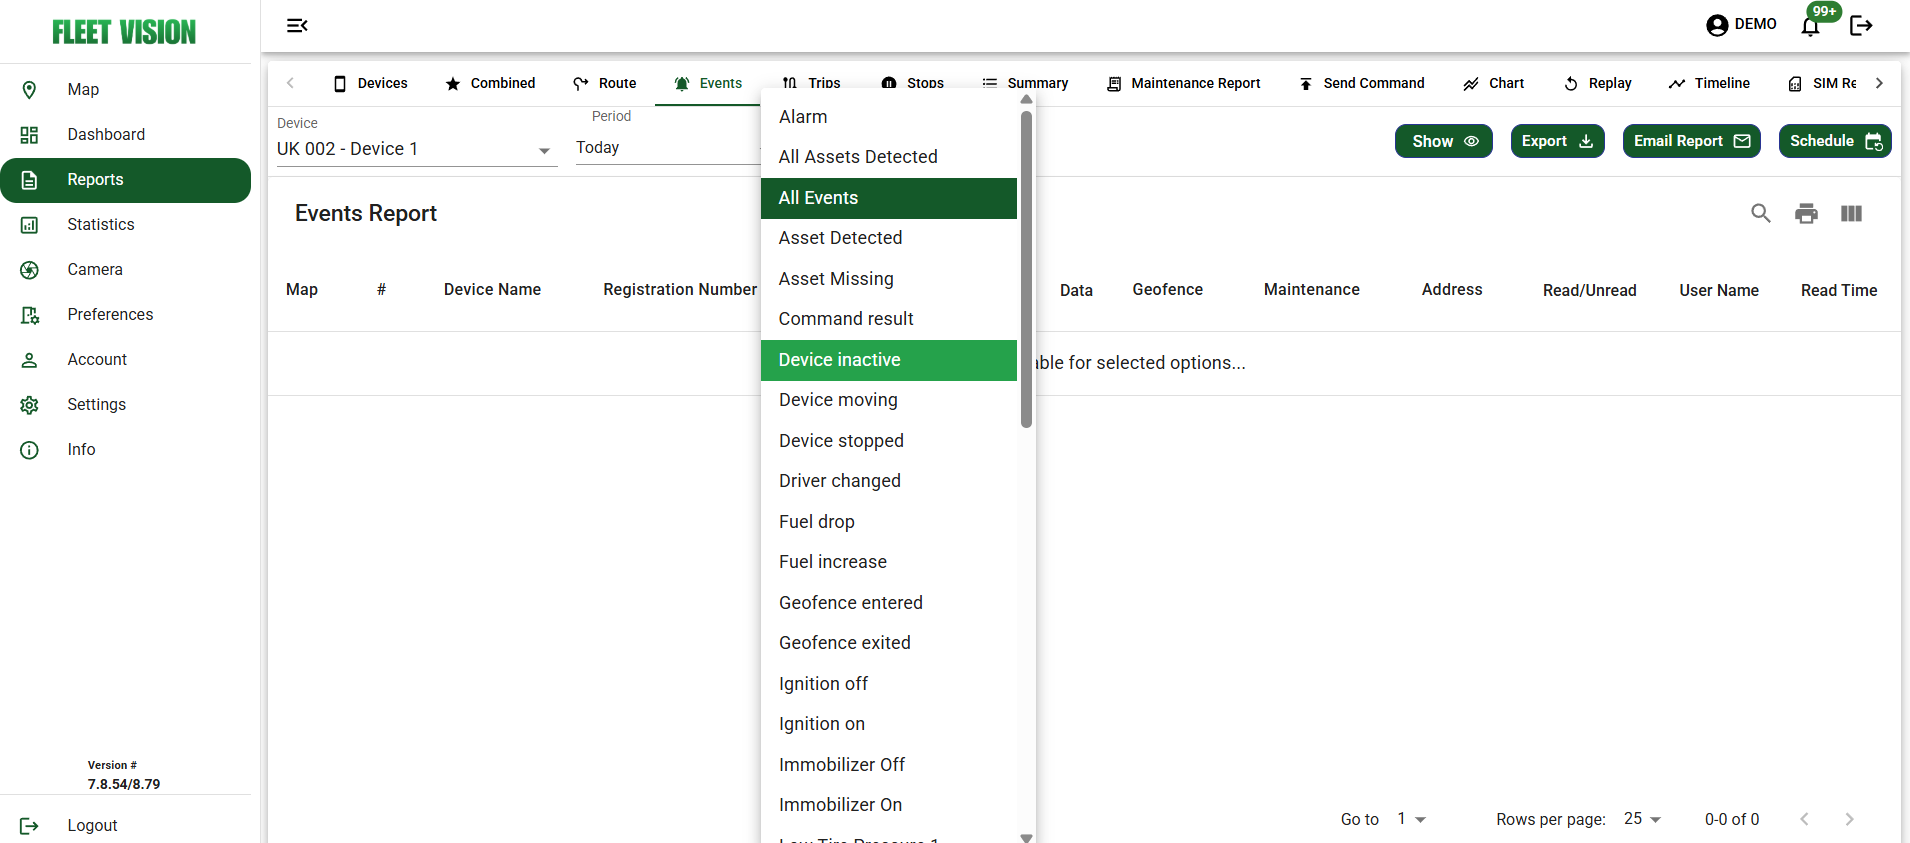1910x843 pixels.
Task: Click the Export button
Action: [1556, 141]
